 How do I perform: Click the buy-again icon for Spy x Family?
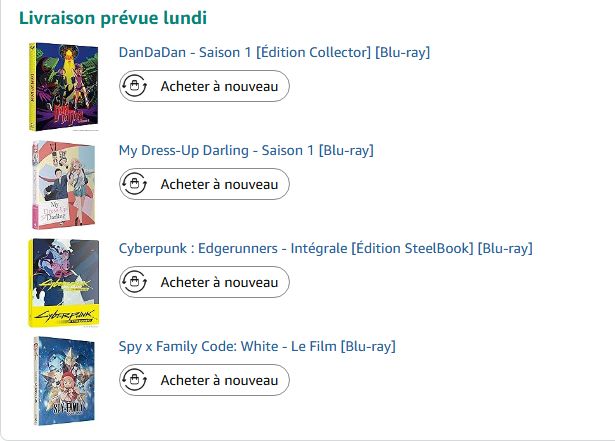click(x=134, y=381)
